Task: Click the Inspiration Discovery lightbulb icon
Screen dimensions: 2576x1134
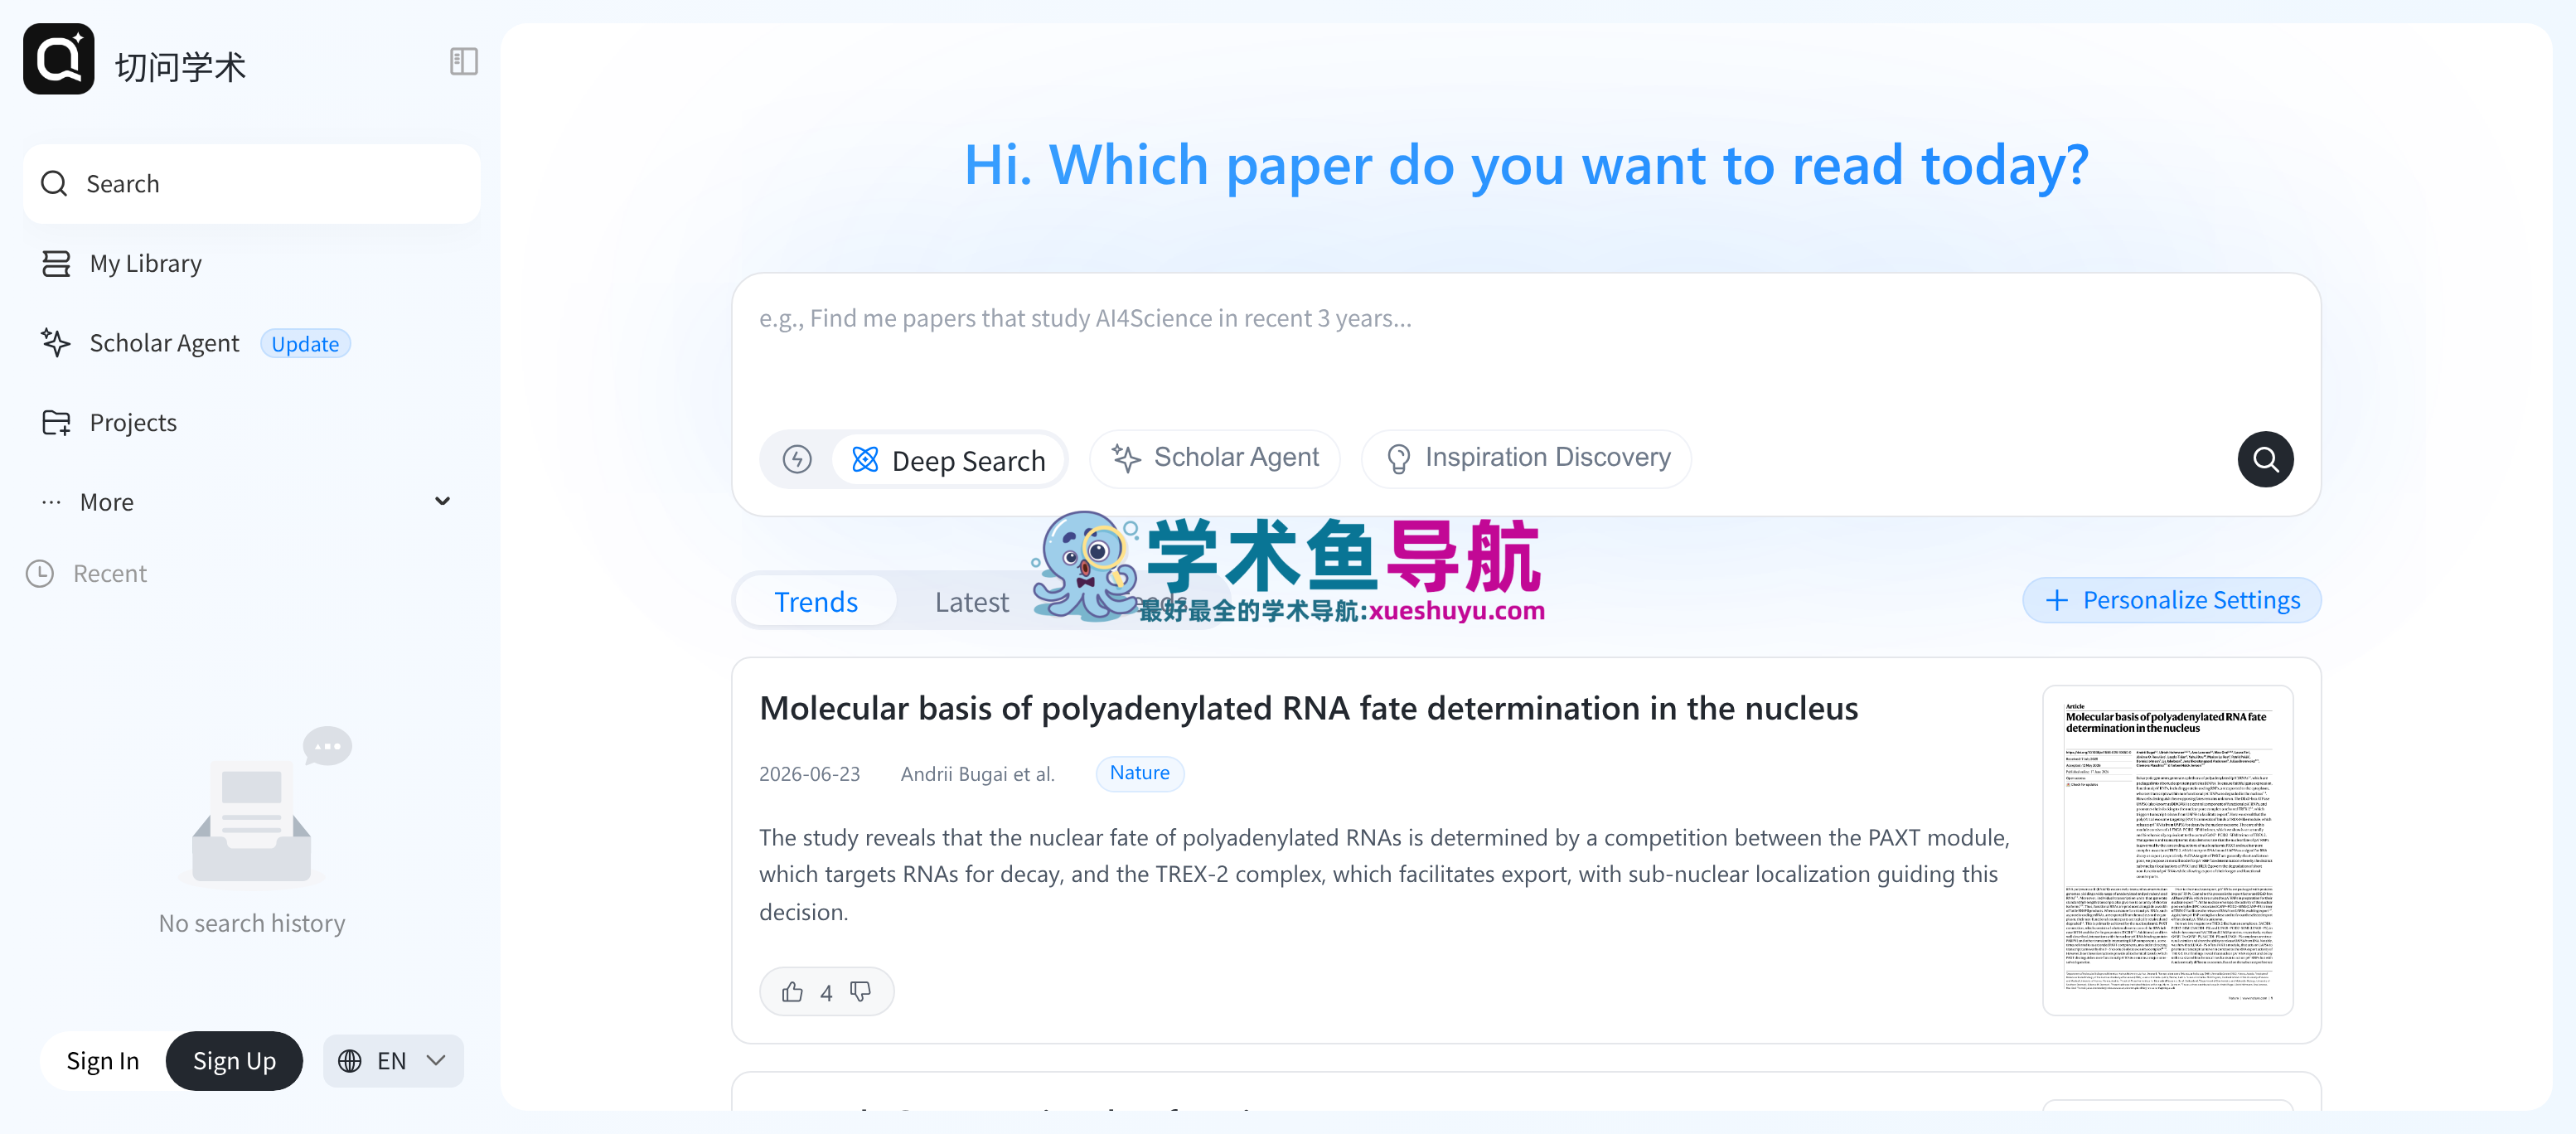Action: click(1399, 458)
